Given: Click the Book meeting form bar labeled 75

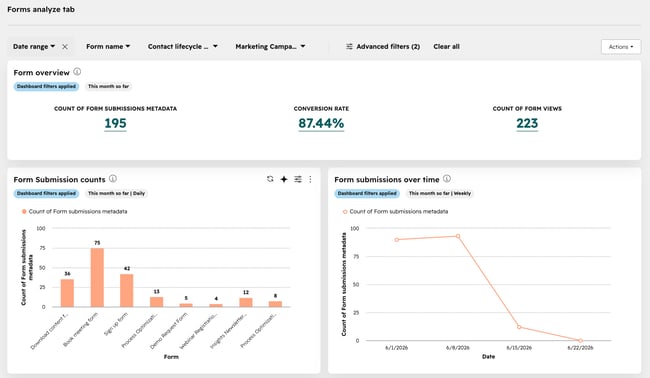Looking at the screenshot, I should (97, 277).
